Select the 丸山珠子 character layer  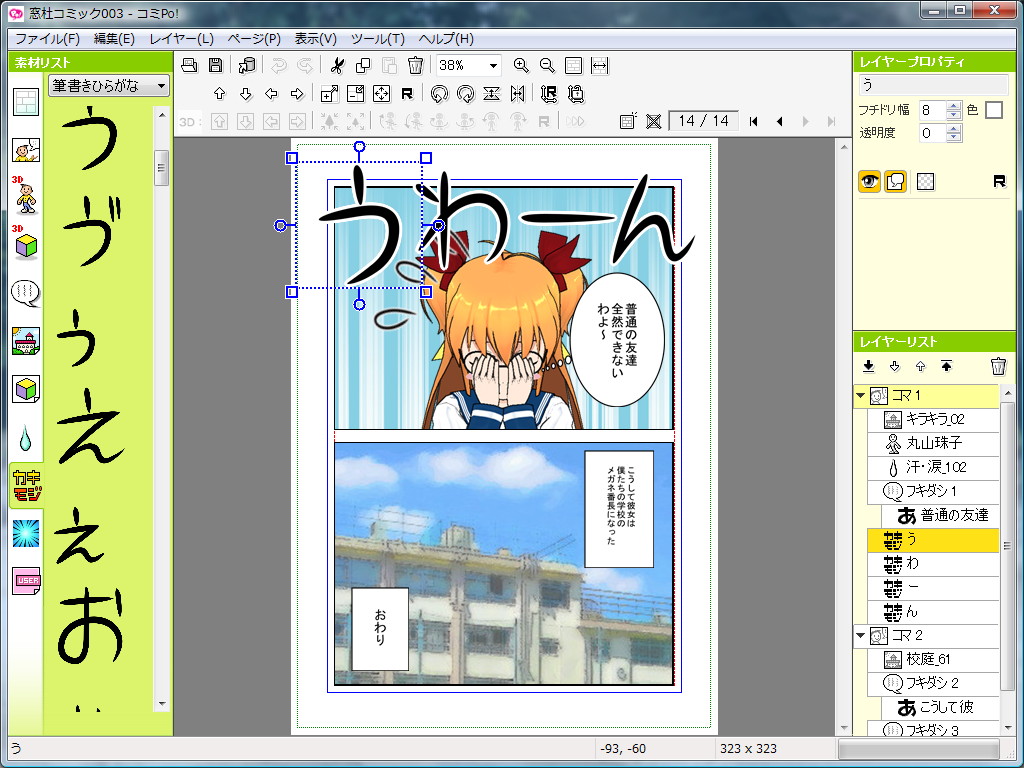(933, 443)
